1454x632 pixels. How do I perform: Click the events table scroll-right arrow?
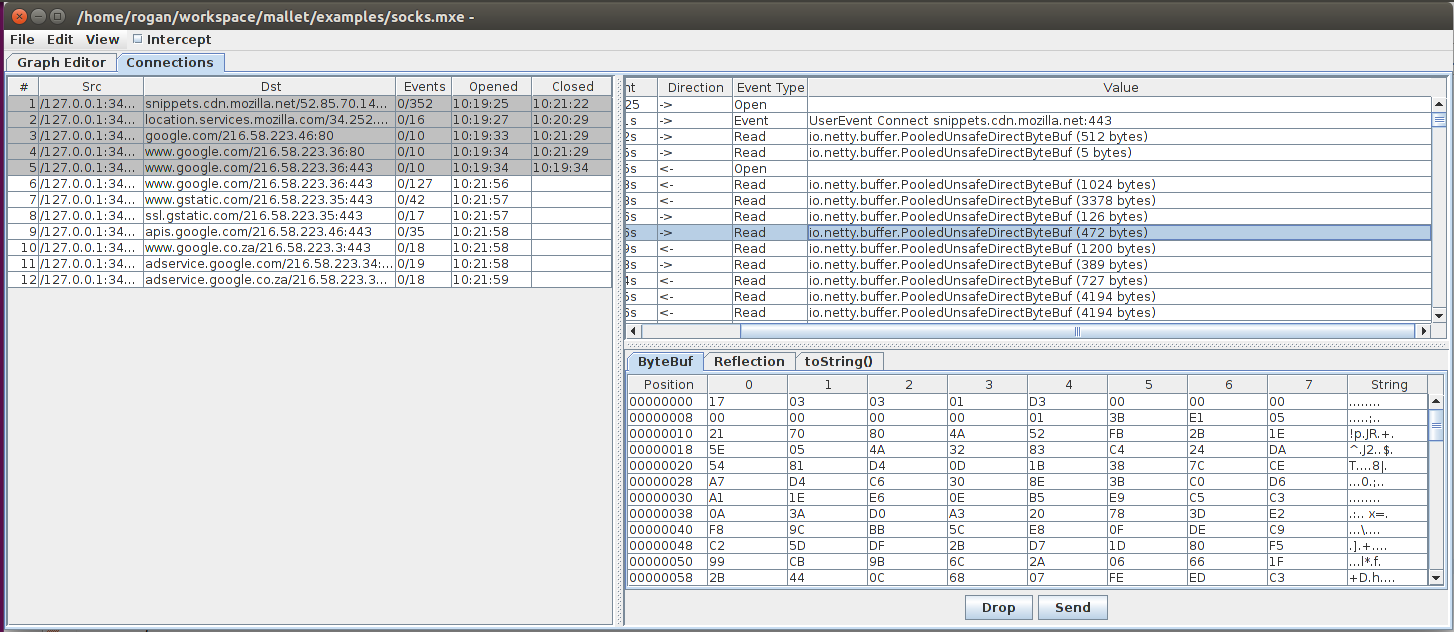click(x=1422, y=331)
